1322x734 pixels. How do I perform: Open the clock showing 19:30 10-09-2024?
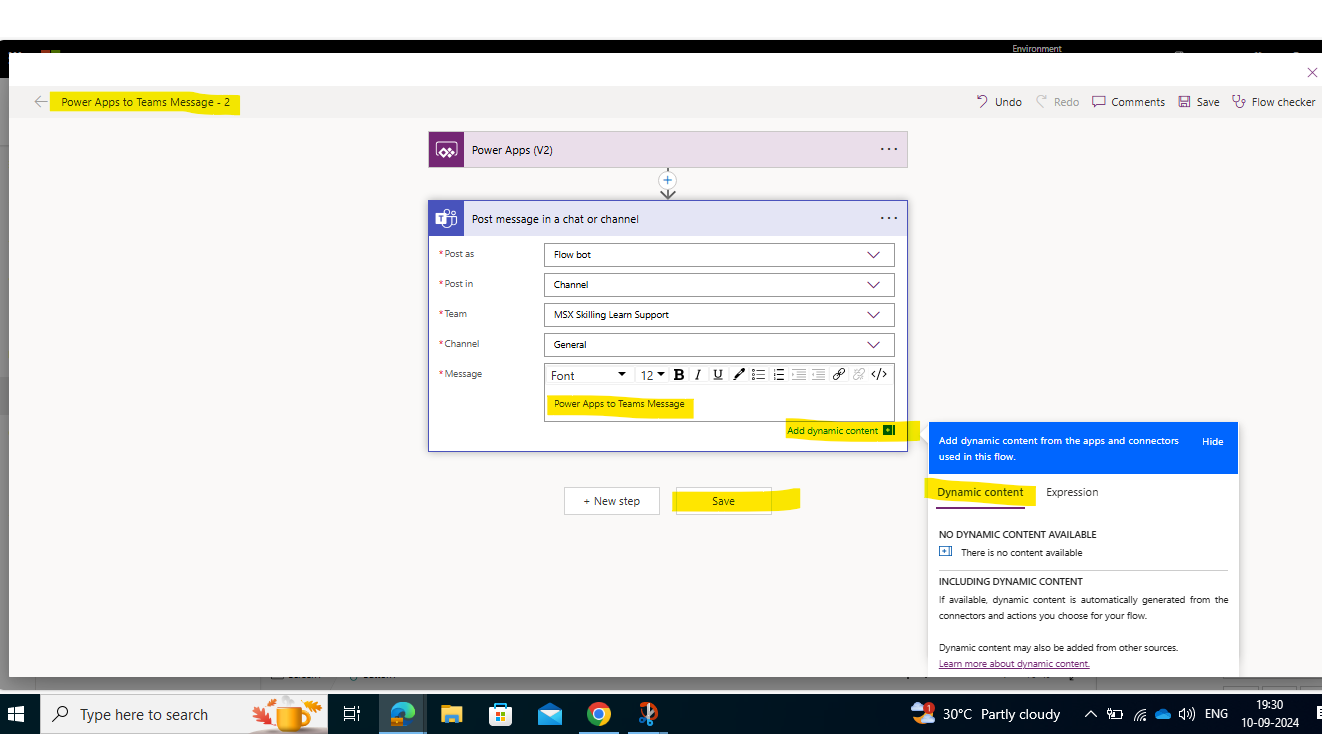point(1268,714)
